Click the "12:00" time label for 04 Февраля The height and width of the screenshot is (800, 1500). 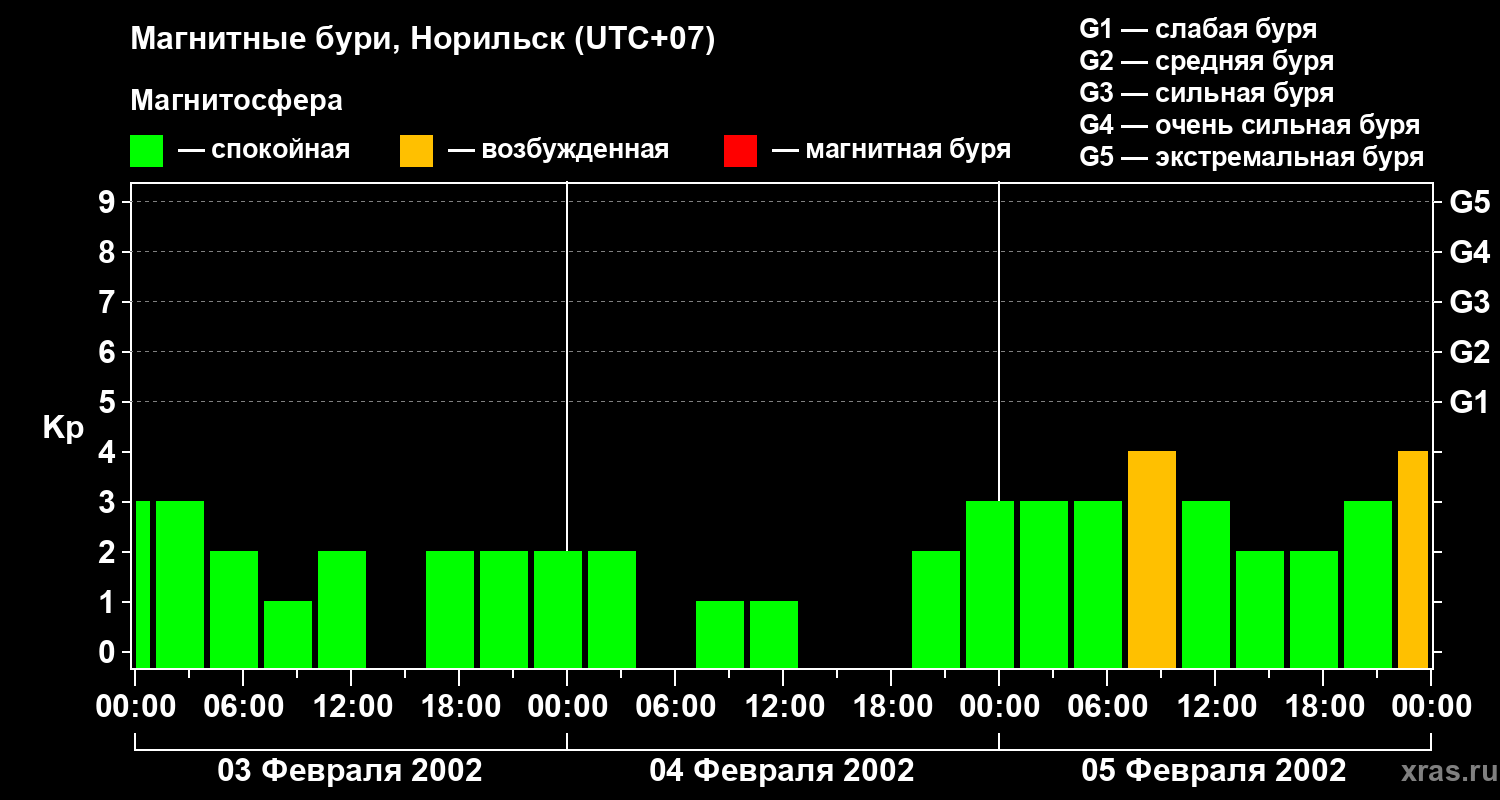(783, 706)
